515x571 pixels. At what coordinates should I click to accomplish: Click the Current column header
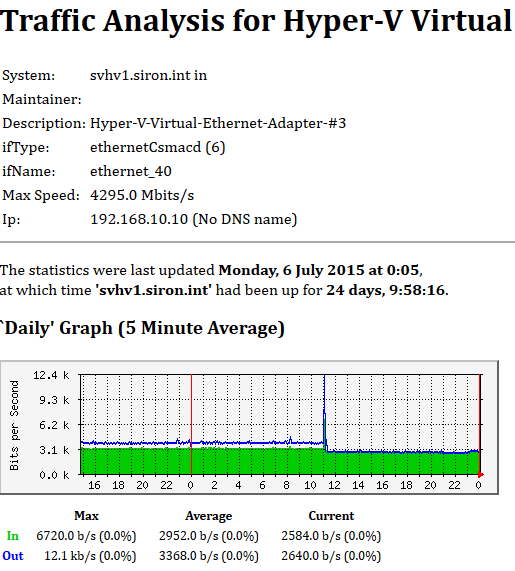[331, 516]
